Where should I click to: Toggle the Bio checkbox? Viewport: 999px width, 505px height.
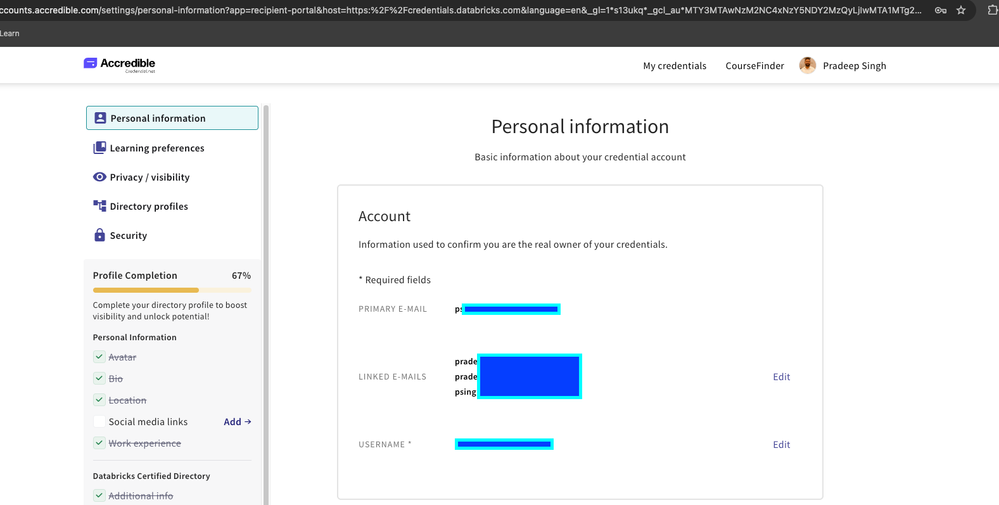coord(99,378)
